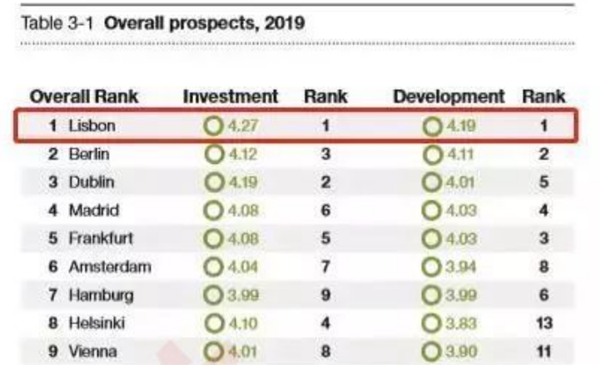600x365 pixels.
Task: Select Vienna's development rank 11
Action: click(544, 352)
